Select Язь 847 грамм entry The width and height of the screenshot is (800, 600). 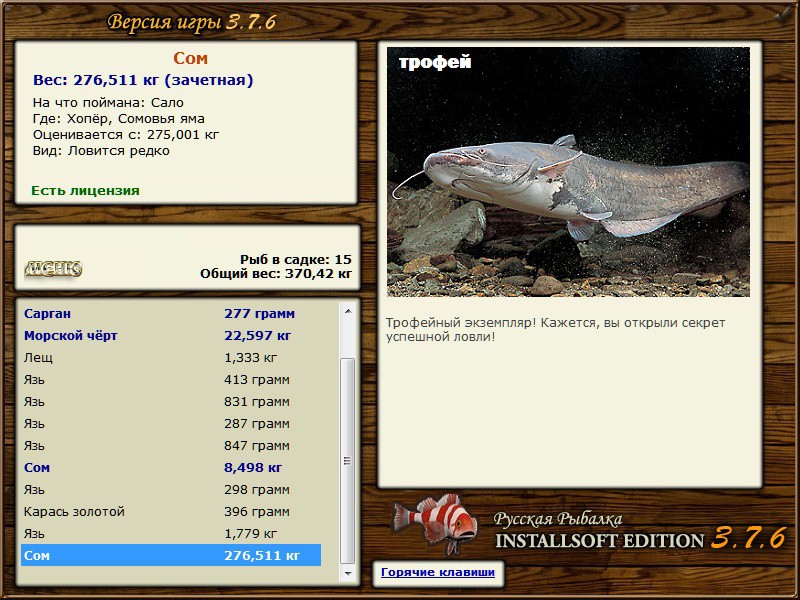pyautogui.click(x=171, y=445)
